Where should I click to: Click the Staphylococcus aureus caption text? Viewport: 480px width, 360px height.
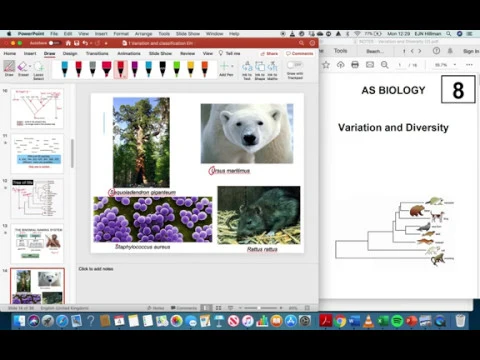[143, 247]
